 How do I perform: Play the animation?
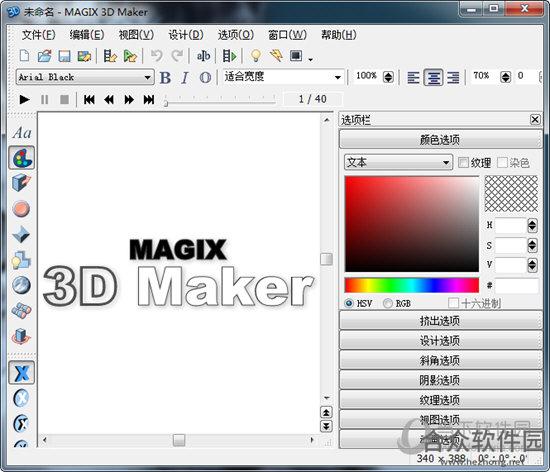24,100
